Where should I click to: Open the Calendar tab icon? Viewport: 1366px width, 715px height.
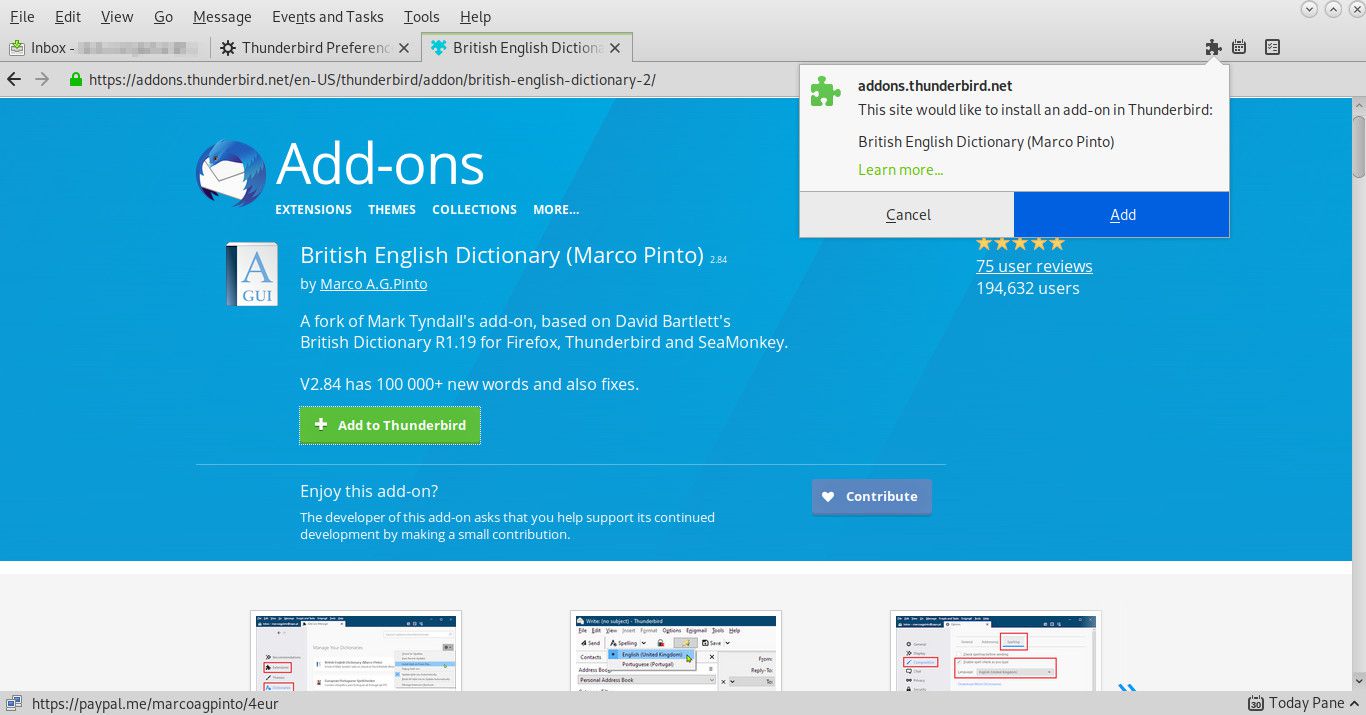[1239, 47]
